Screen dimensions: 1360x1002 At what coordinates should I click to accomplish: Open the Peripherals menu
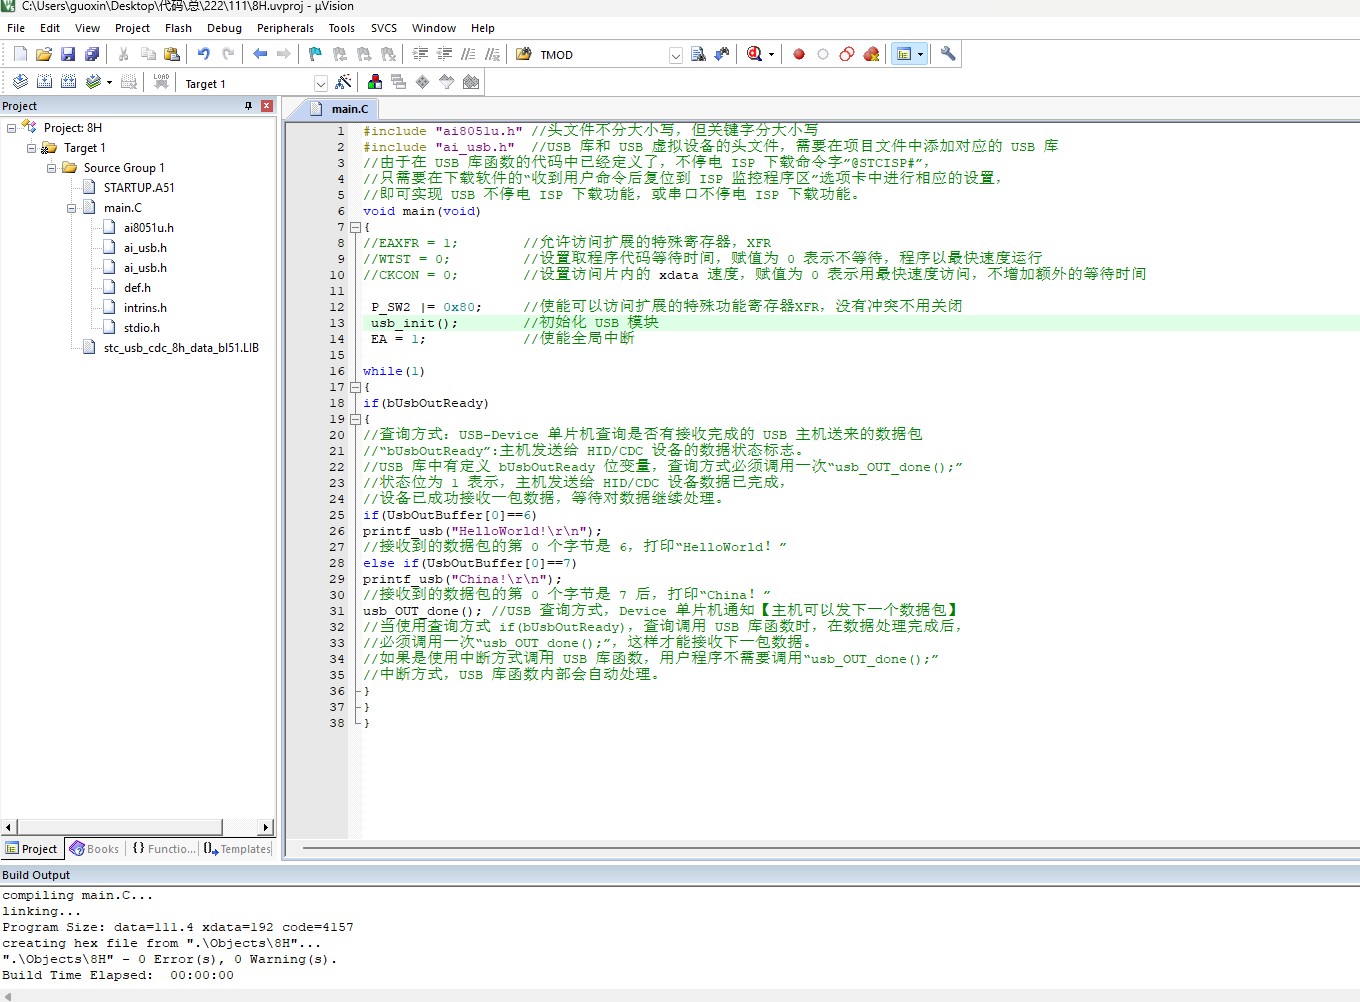tap(285, 28)
